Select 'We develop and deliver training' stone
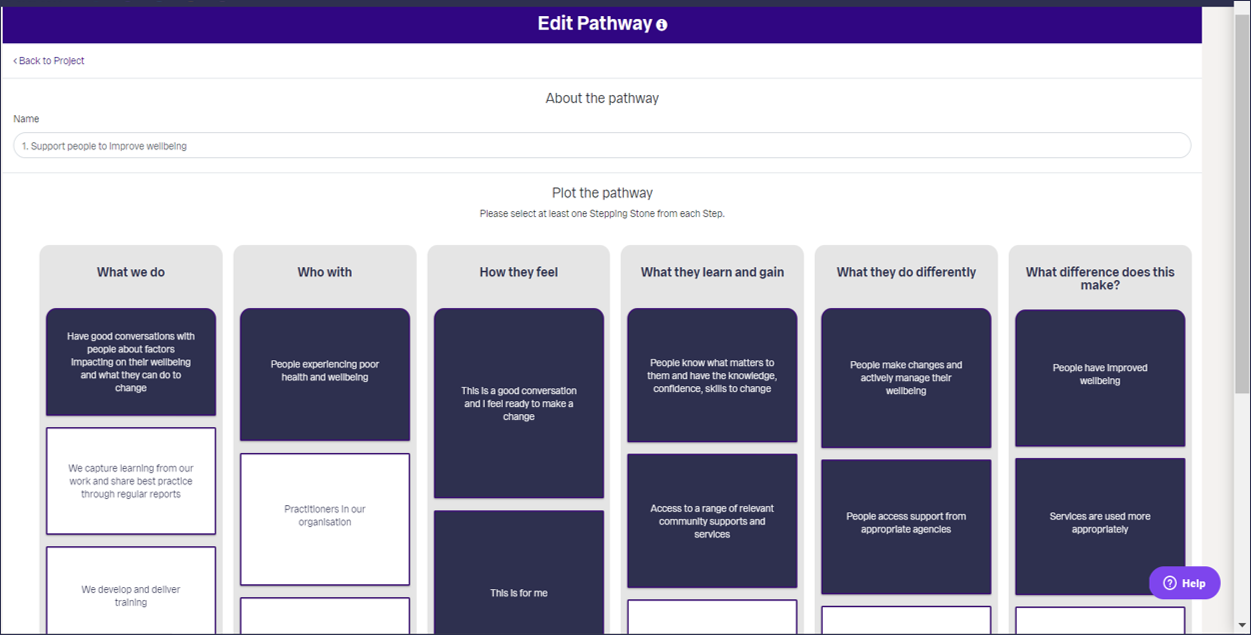Image resolution: width=1258 pixels, height=635 pixels. click(131, 591)
